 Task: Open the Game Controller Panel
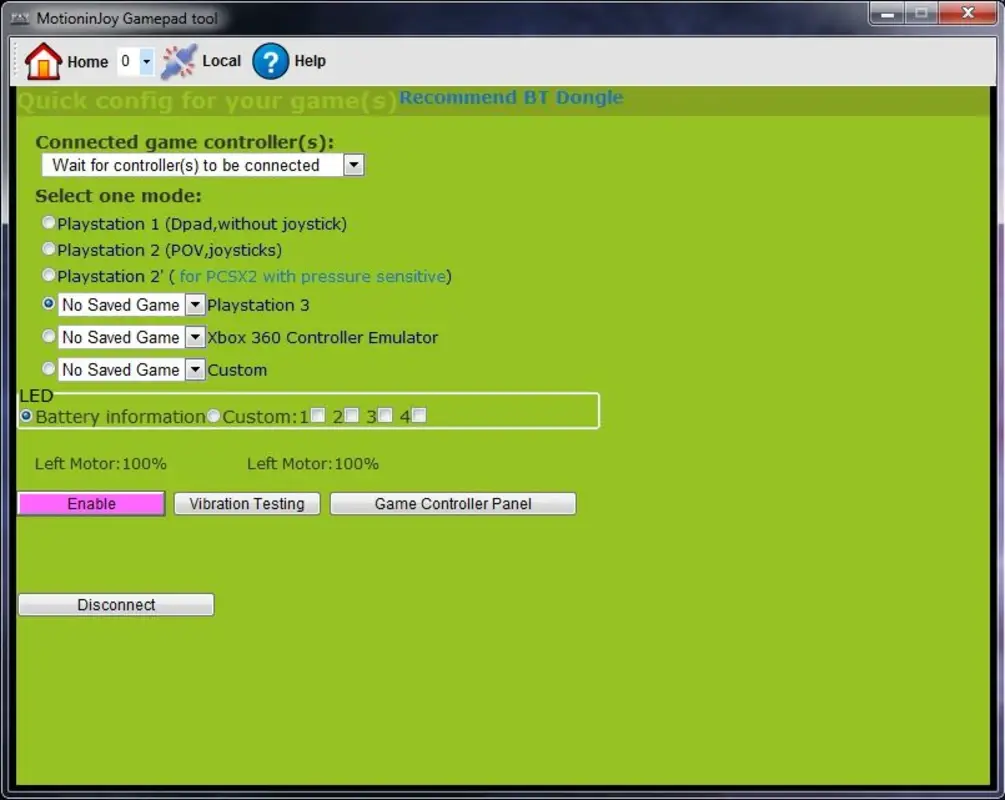click(x=453, y=503)
